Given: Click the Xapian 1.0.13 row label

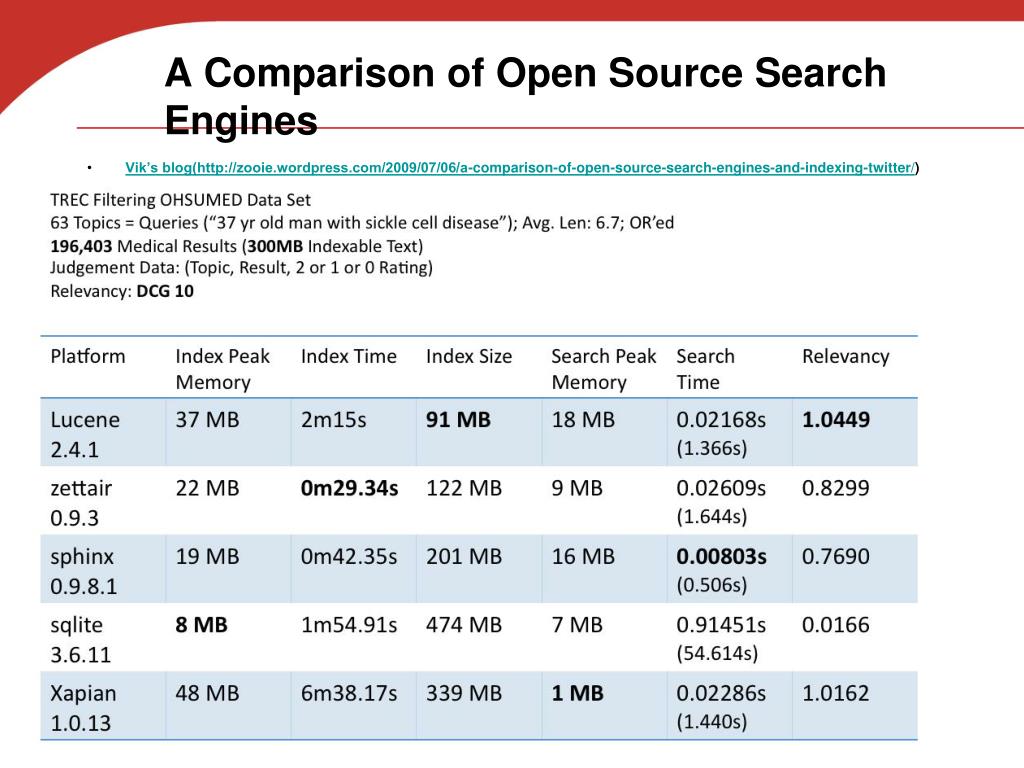Looking at the screenshot, I should pyautogui.click(x=83, y=708).
